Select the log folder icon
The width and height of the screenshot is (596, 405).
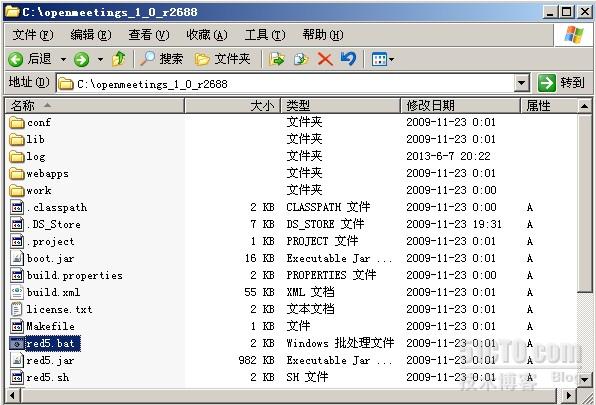(x=17, y=157)
